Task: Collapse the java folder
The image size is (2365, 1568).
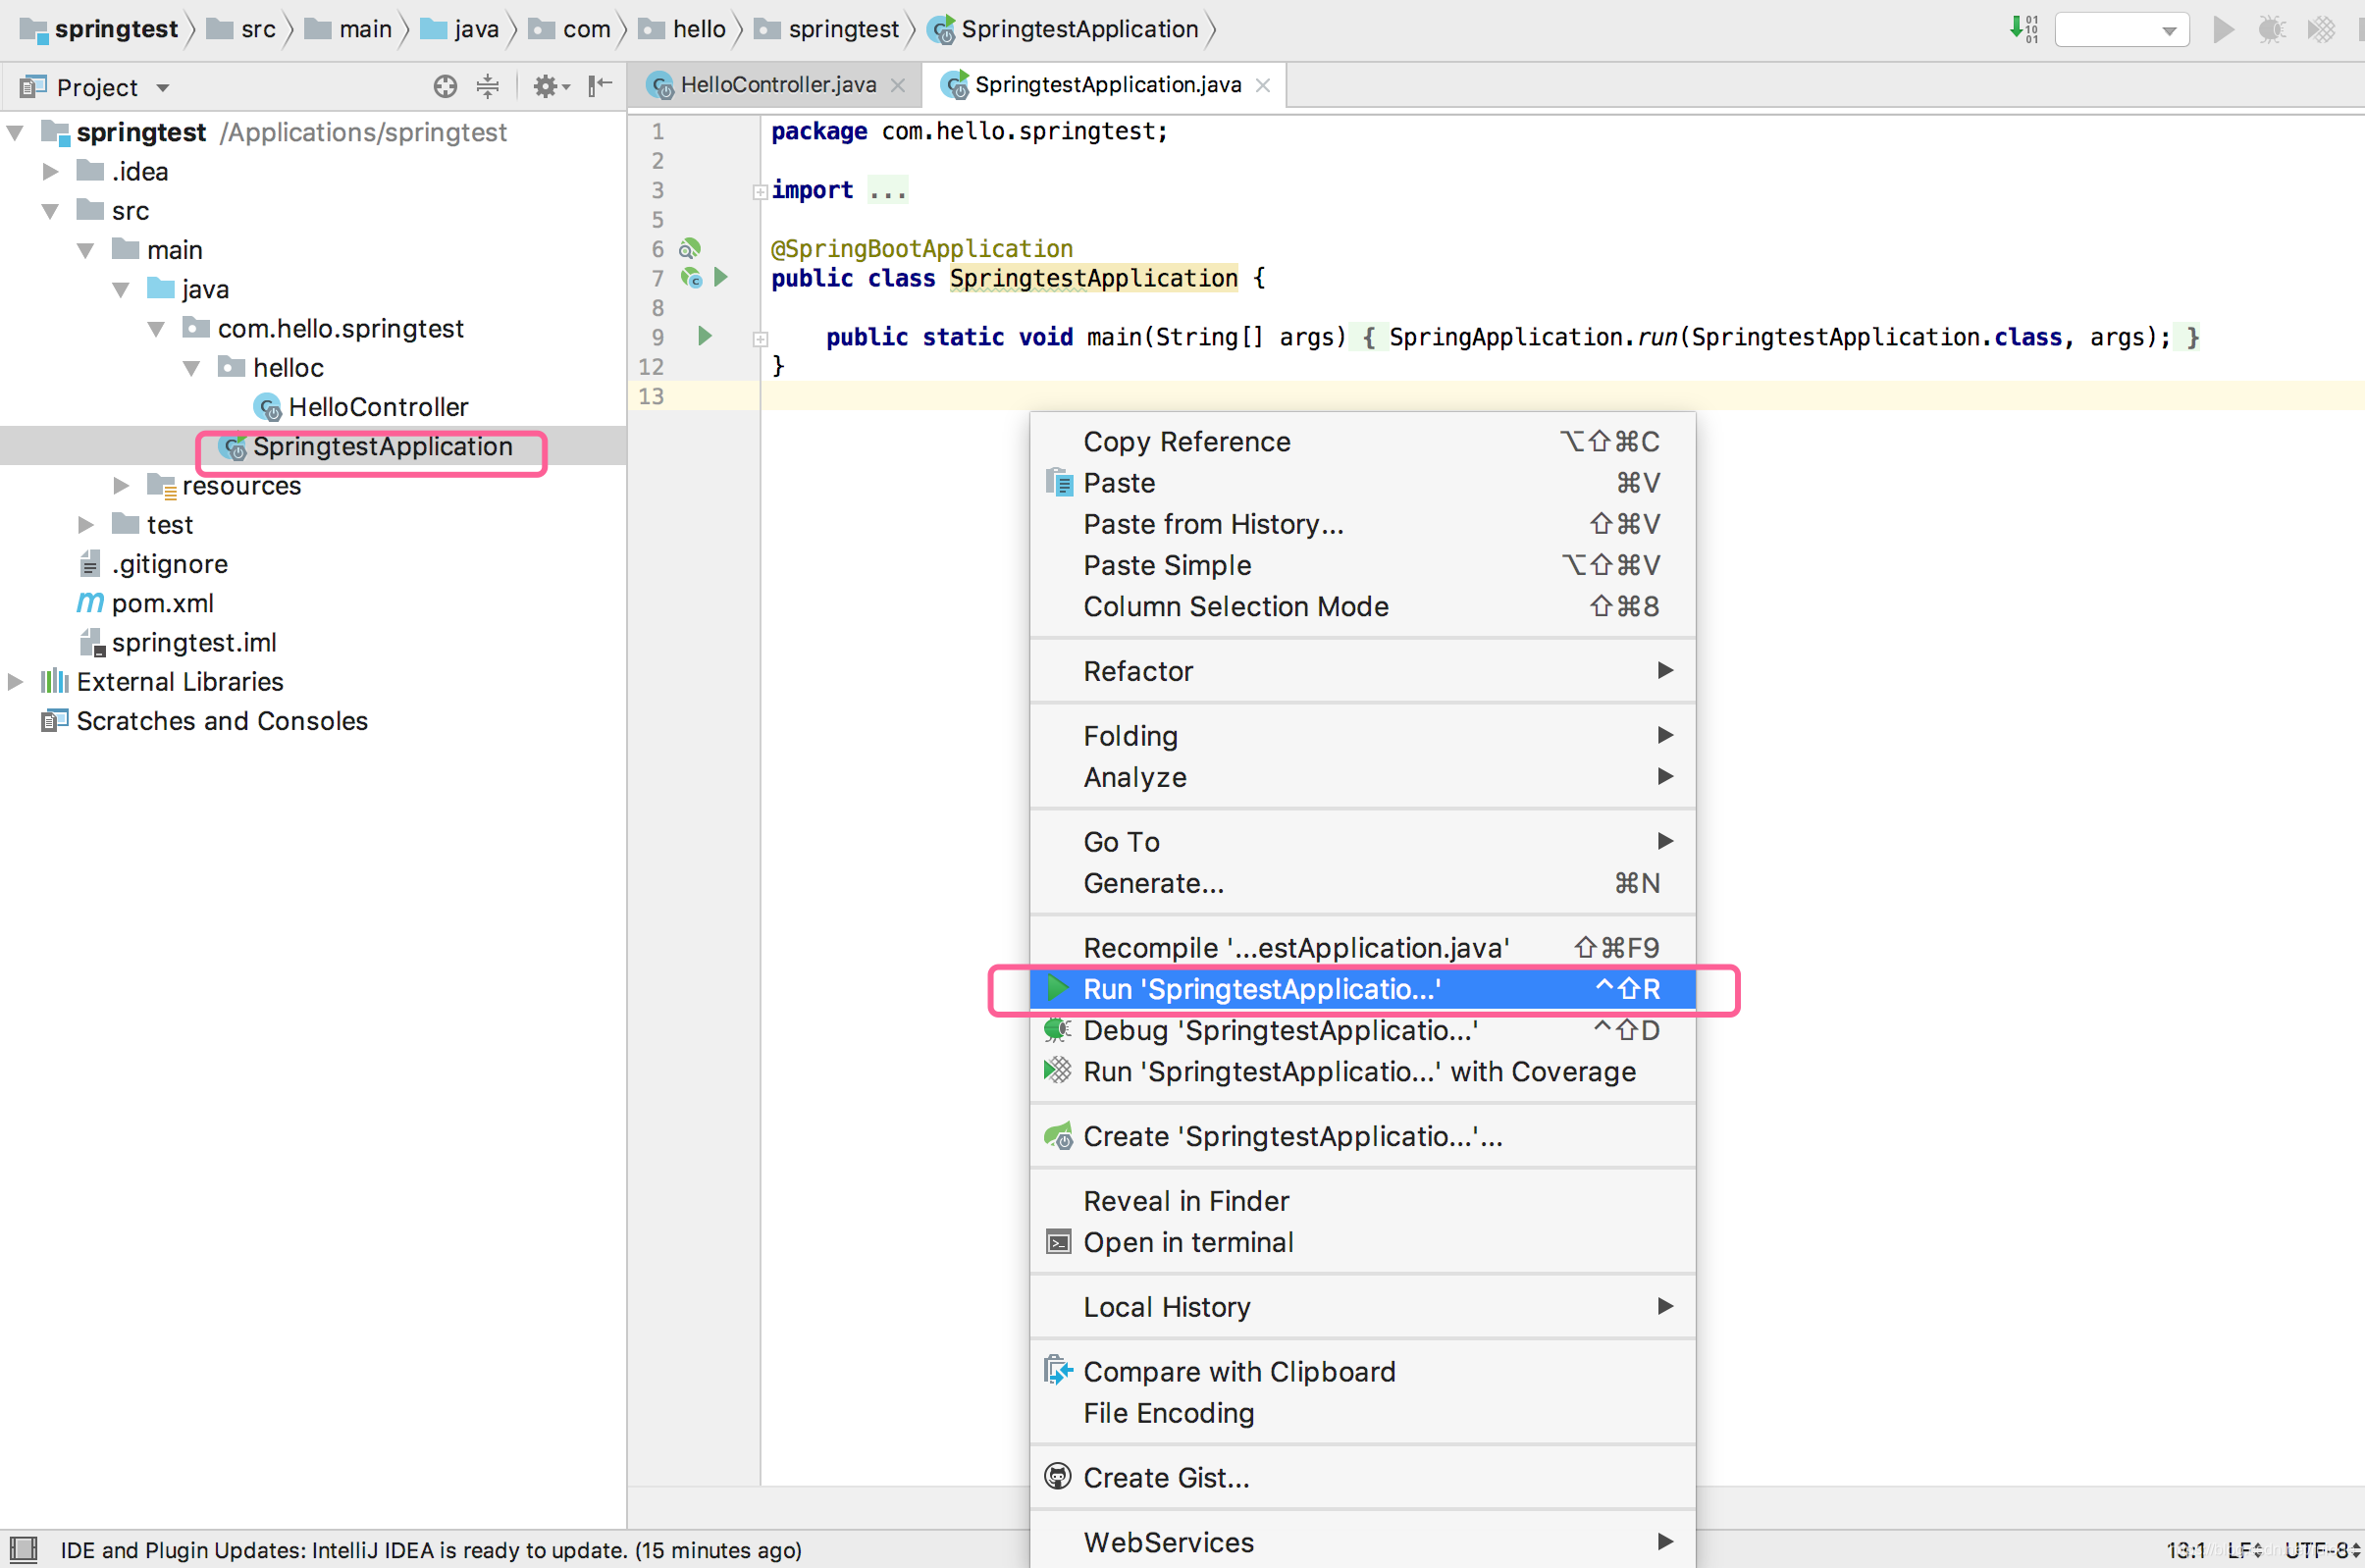Action: pos(121,289)
